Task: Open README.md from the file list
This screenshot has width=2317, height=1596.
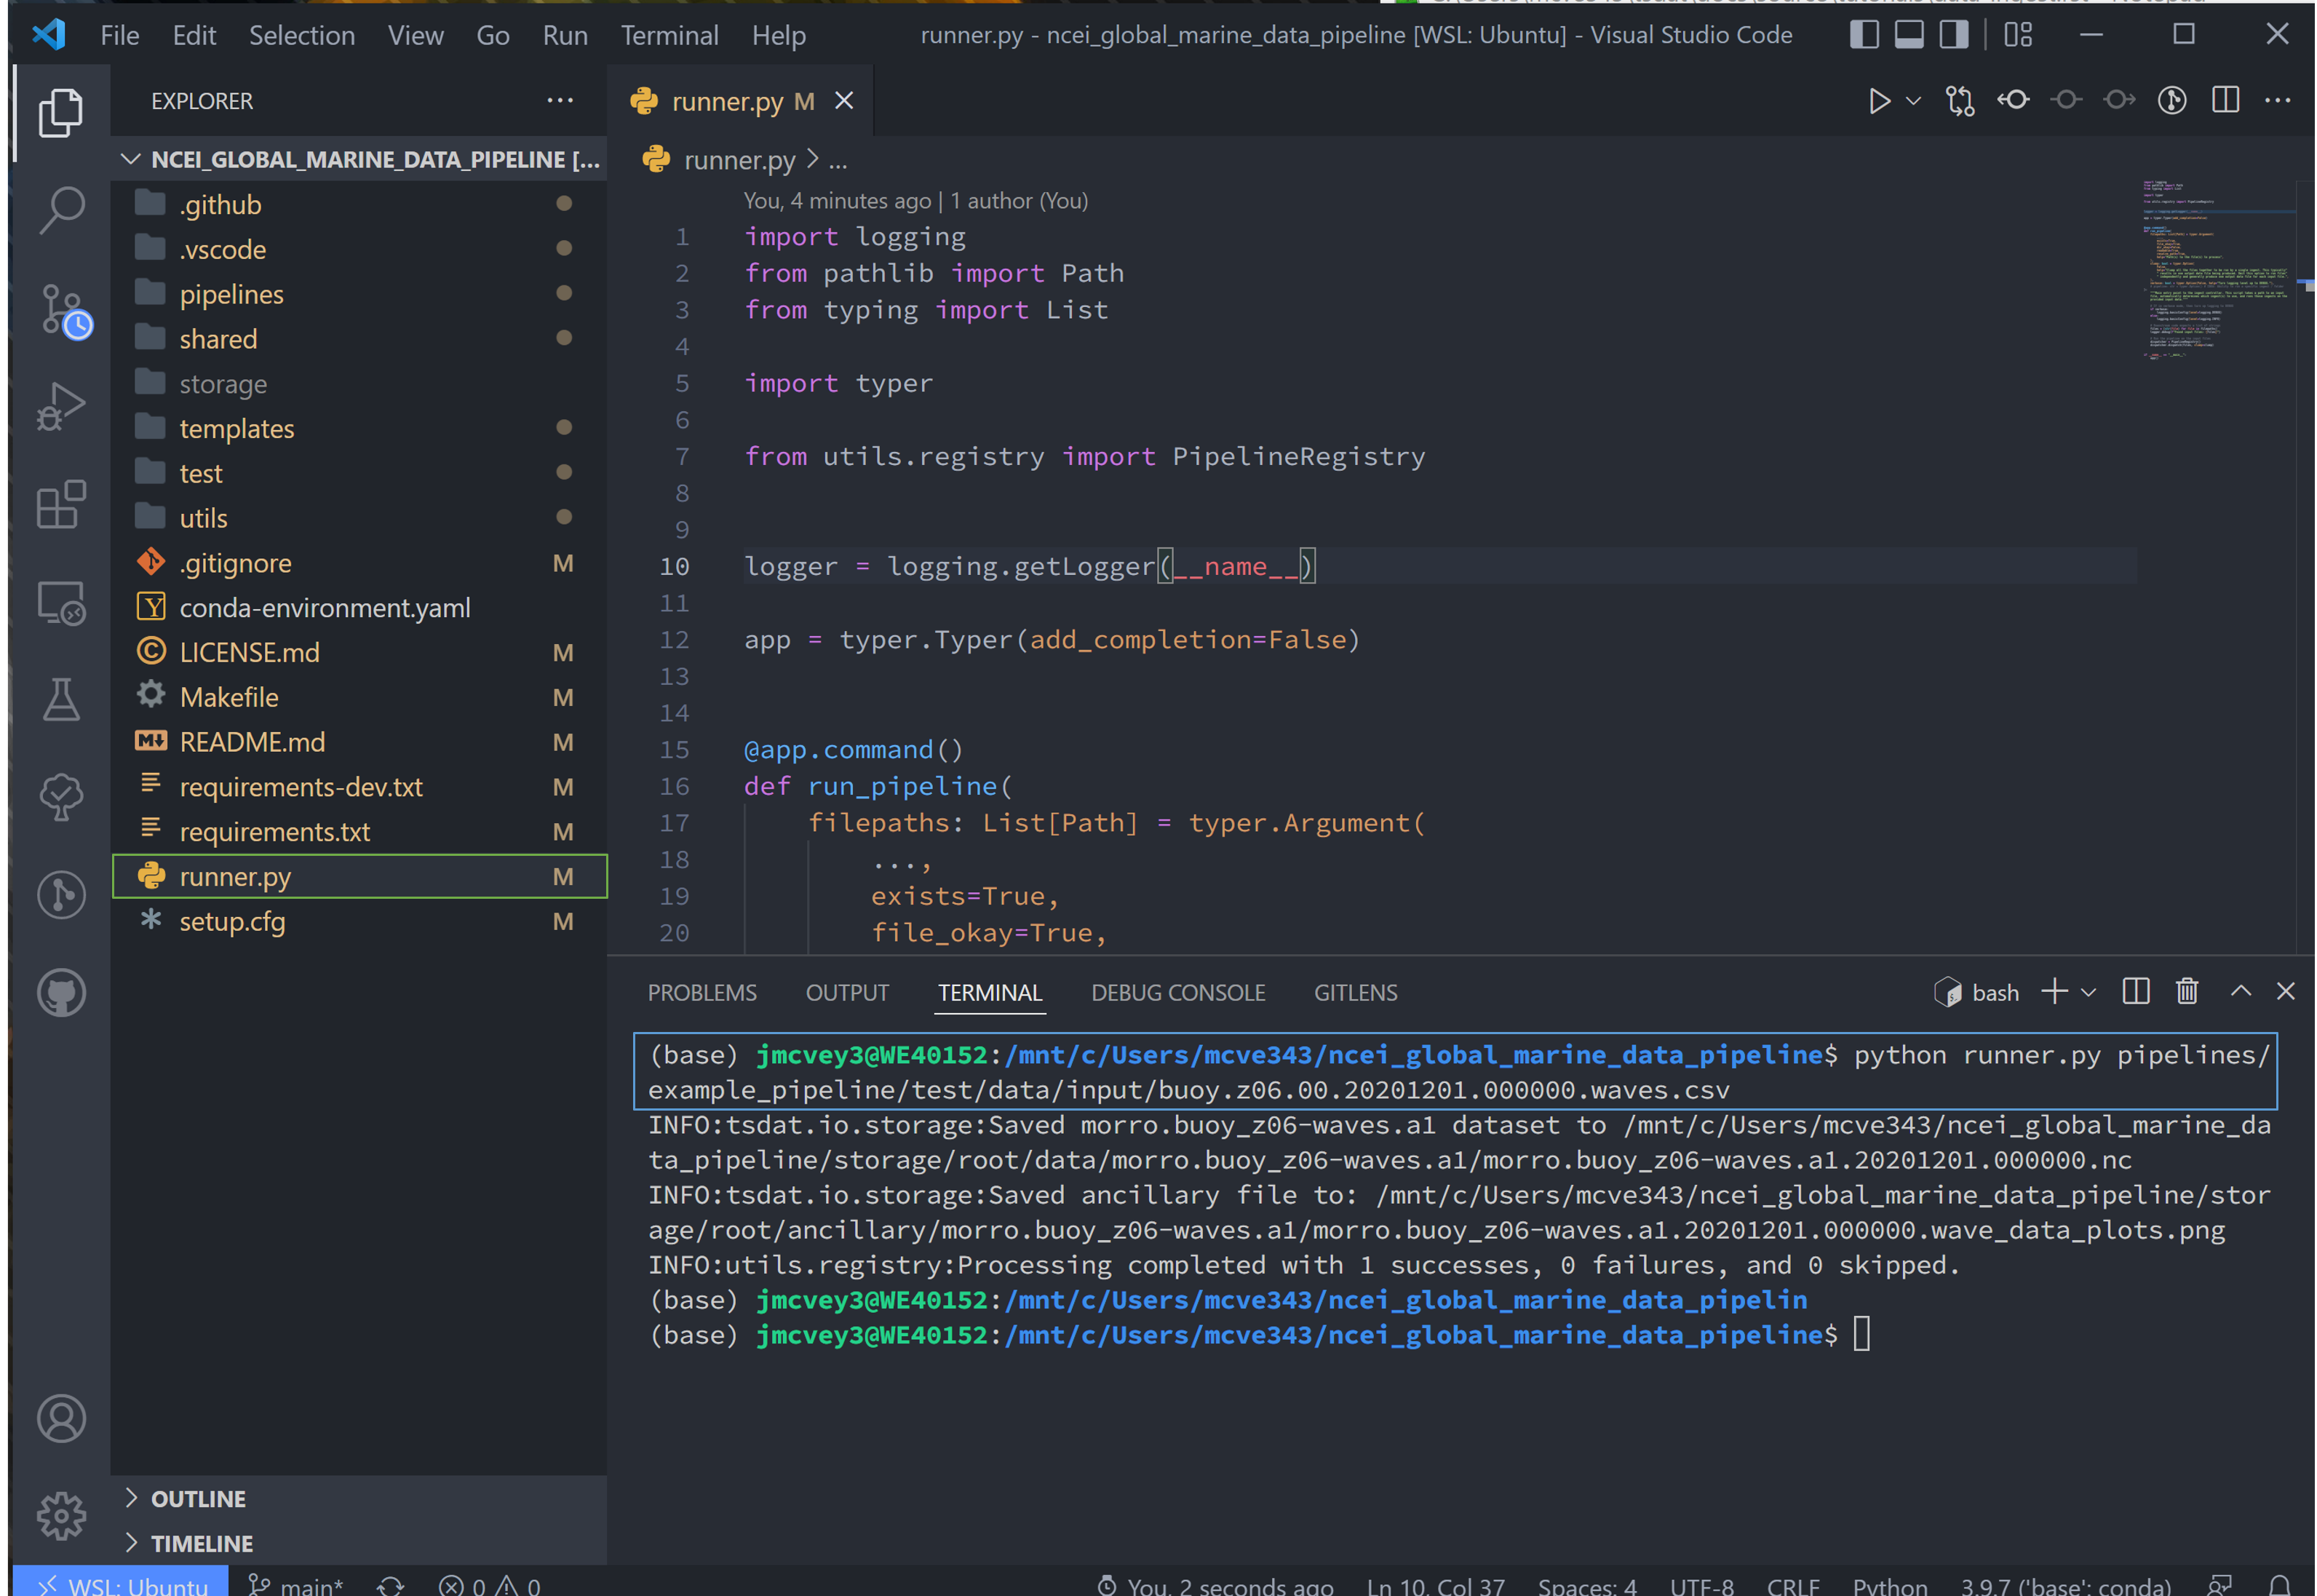Action: pos(360,742)
